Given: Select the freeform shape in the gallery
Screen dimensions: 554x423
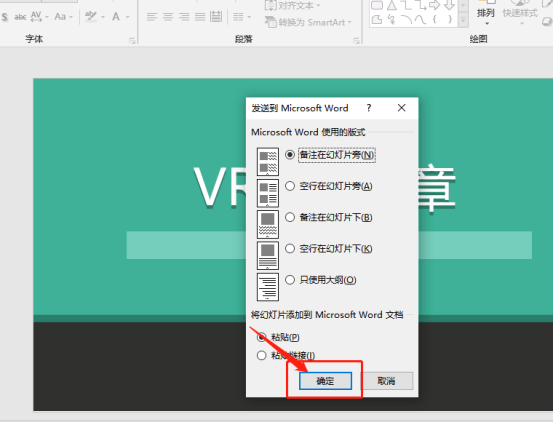Looking at the screenshot, I should (377, 19).
